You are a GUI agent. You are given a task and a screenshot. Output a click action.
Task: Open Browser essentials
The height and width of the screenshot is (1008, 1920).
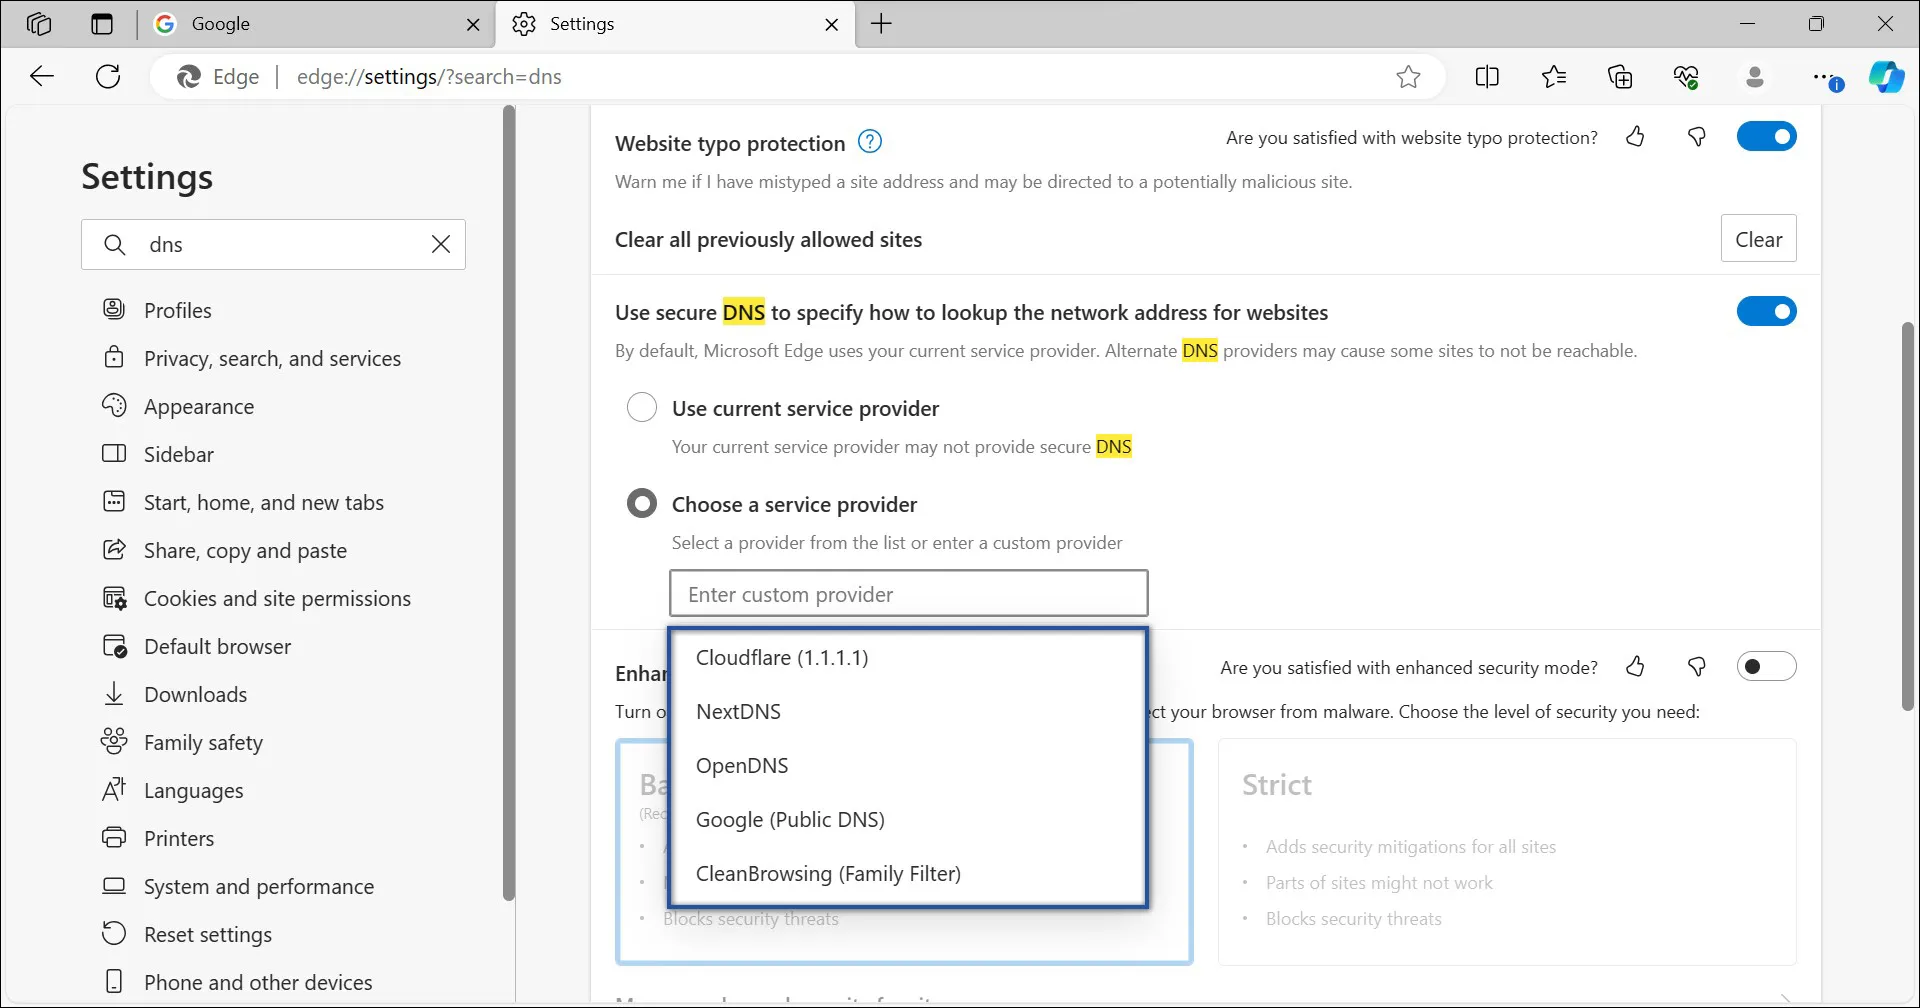click(x=1688, y=76)
